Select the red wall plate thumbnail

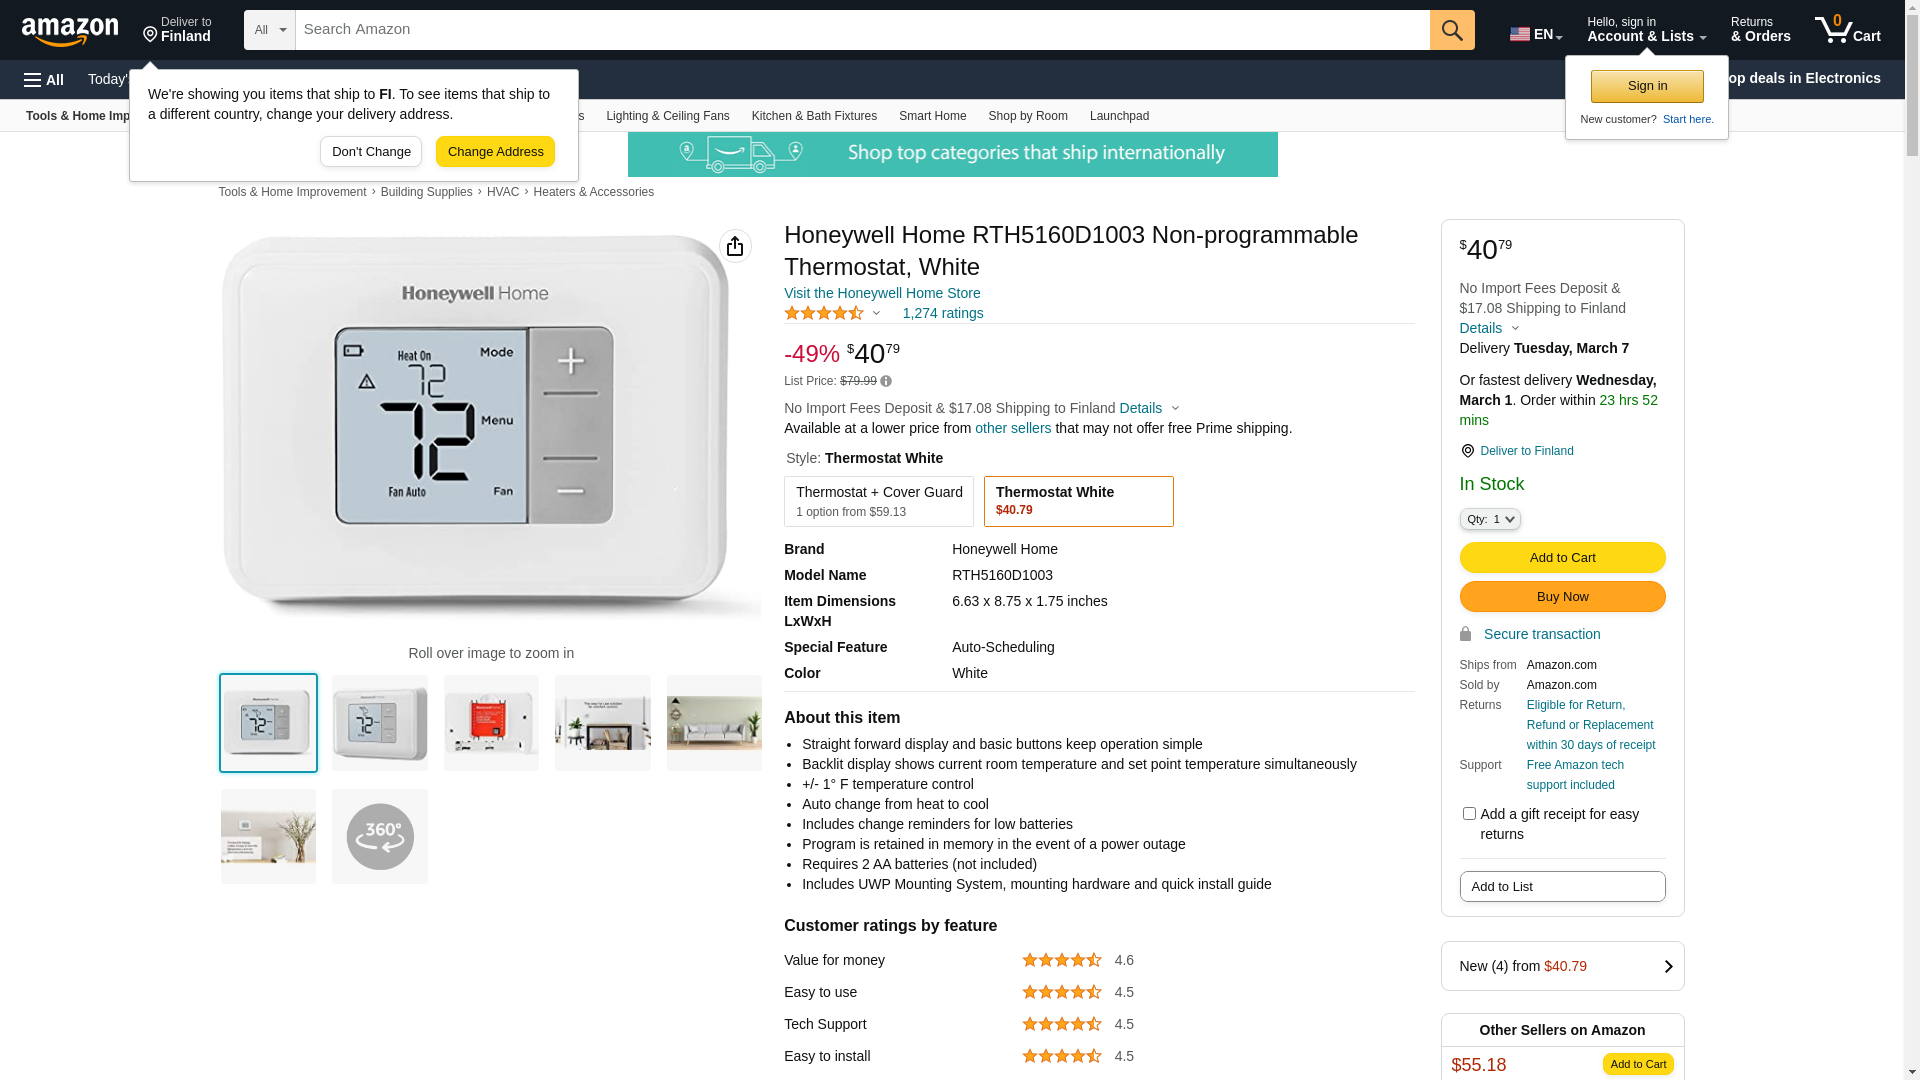(491, 722)
